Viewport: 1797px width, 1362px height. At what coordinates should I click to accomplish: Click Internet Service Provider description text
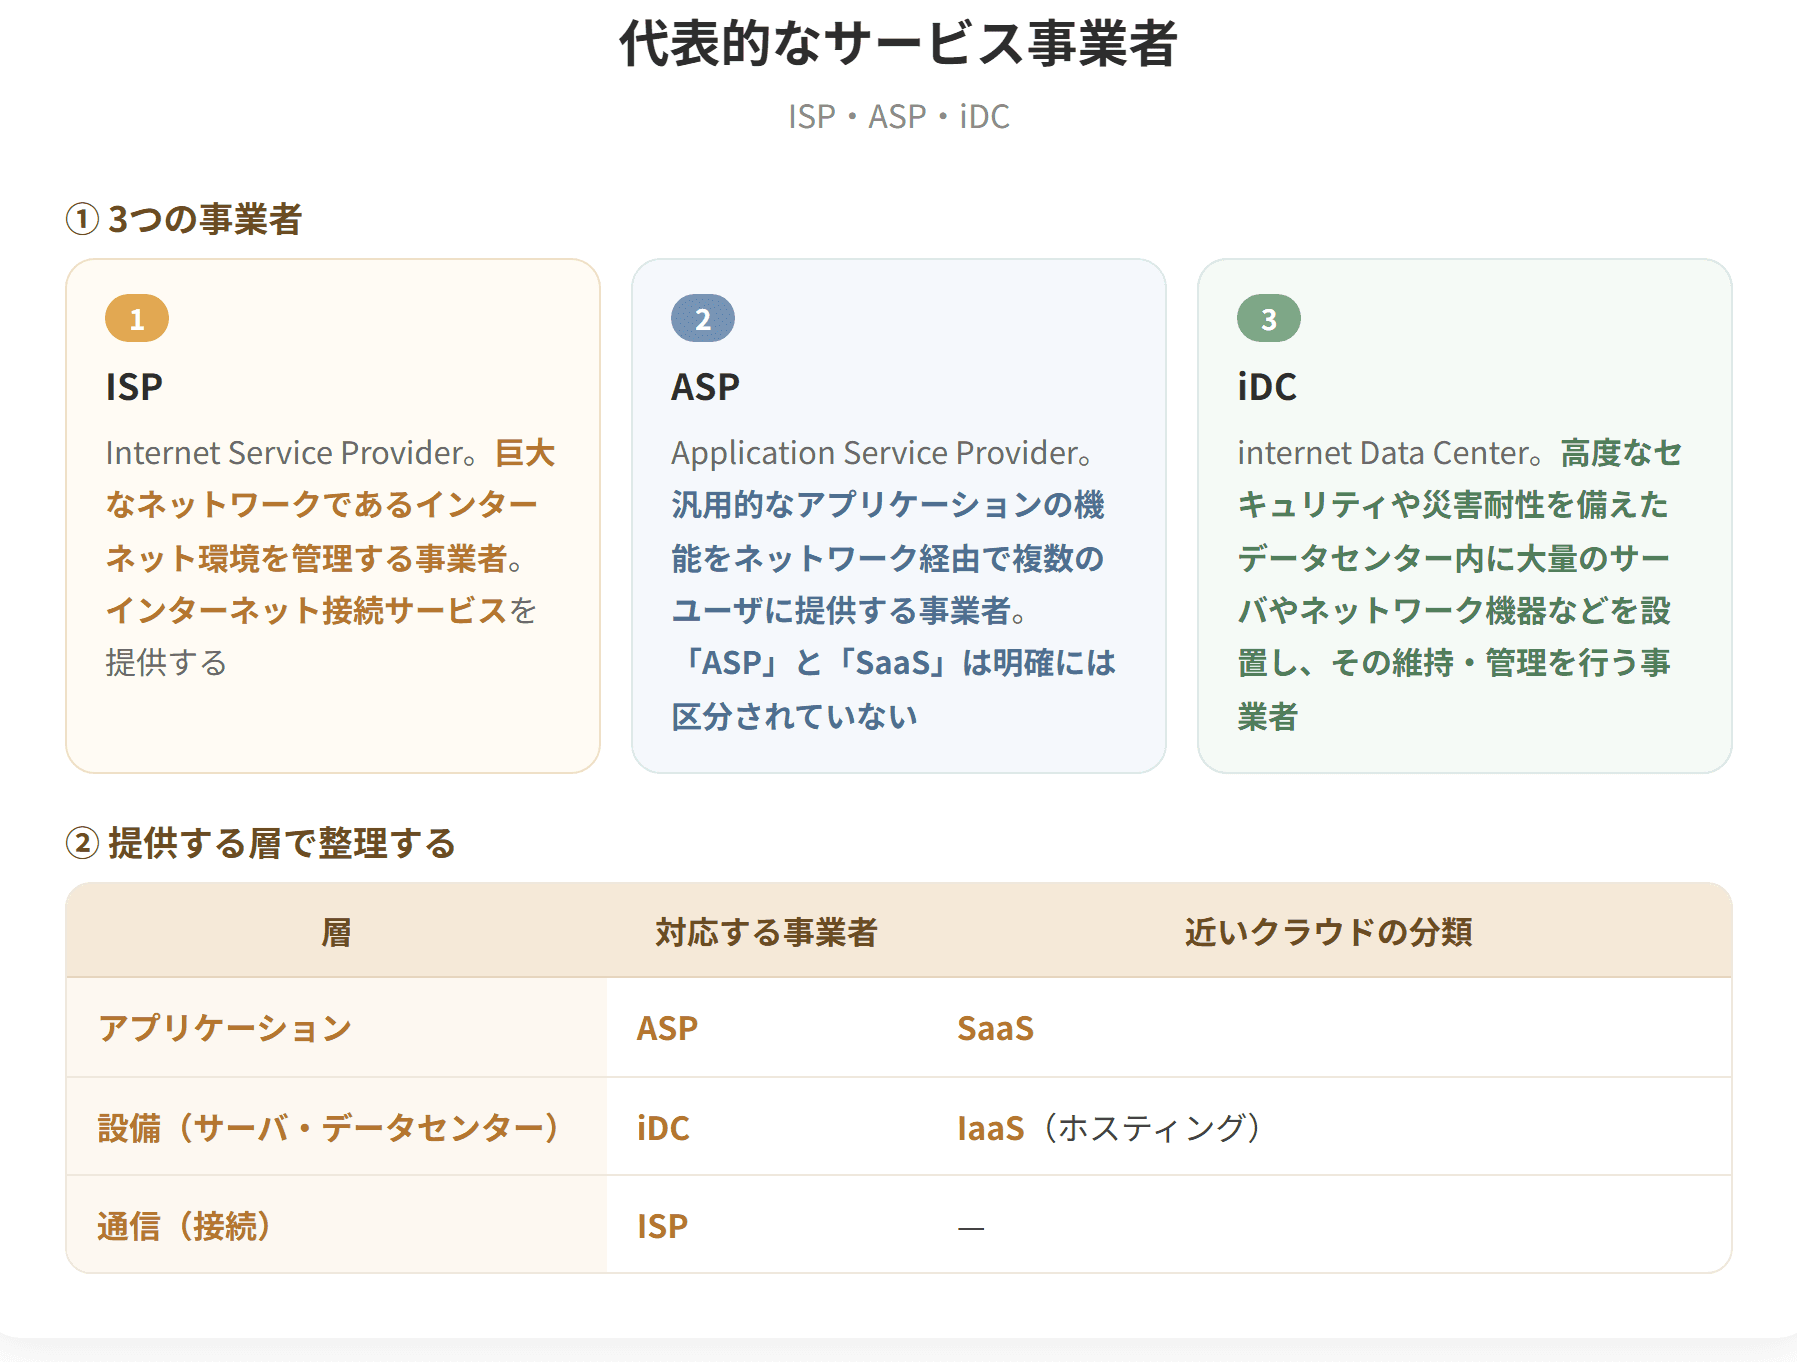[332, 557]
